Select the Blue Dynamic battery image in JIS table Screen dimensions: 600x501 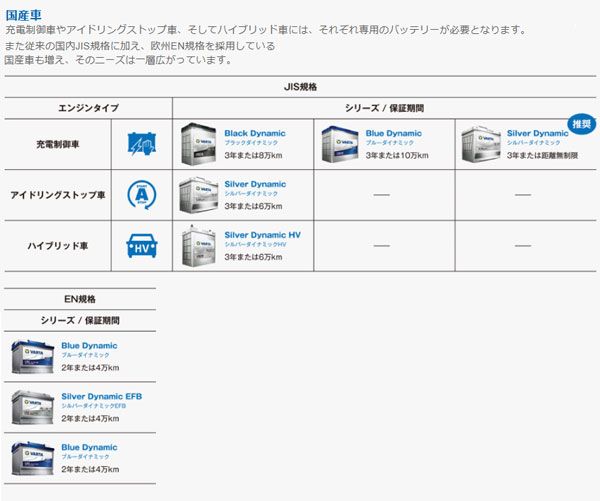pyautogui.click(x=339, y=144)
